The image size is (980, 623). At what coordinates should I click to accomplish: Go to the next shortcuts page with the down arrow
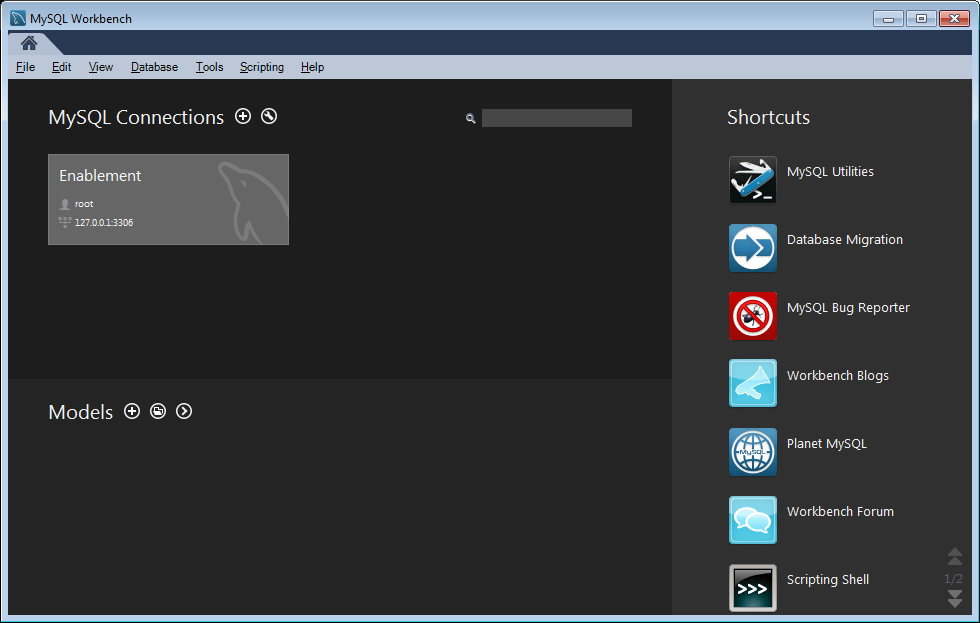pos(954,599)
